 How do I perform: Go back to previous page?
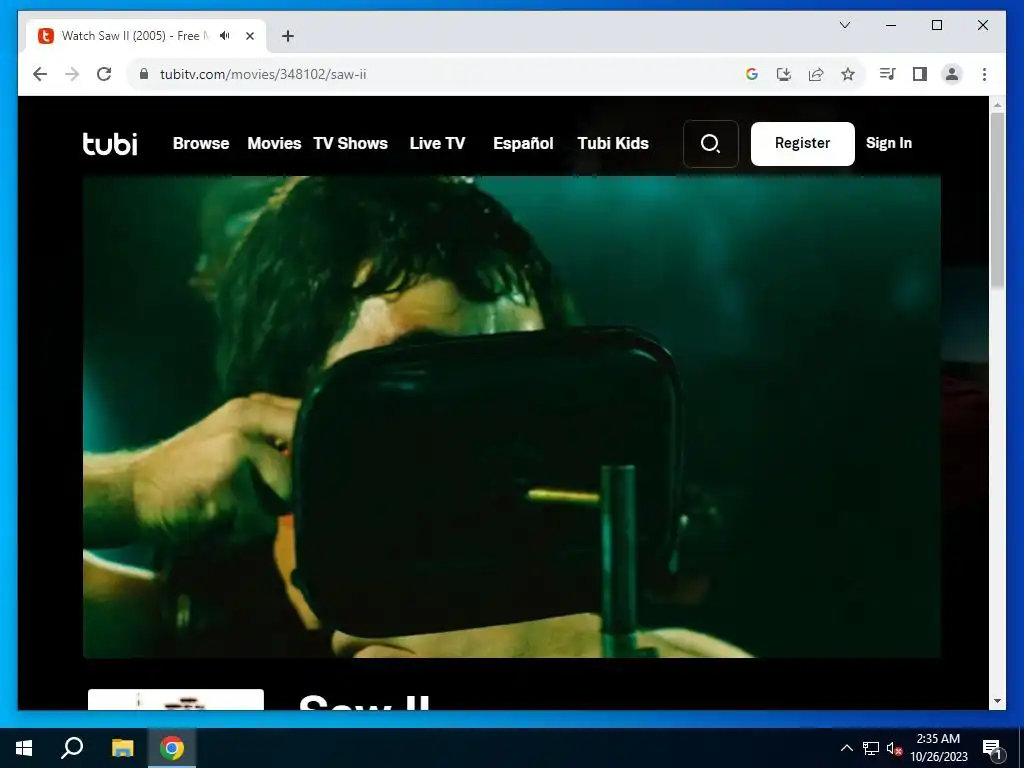40,74
